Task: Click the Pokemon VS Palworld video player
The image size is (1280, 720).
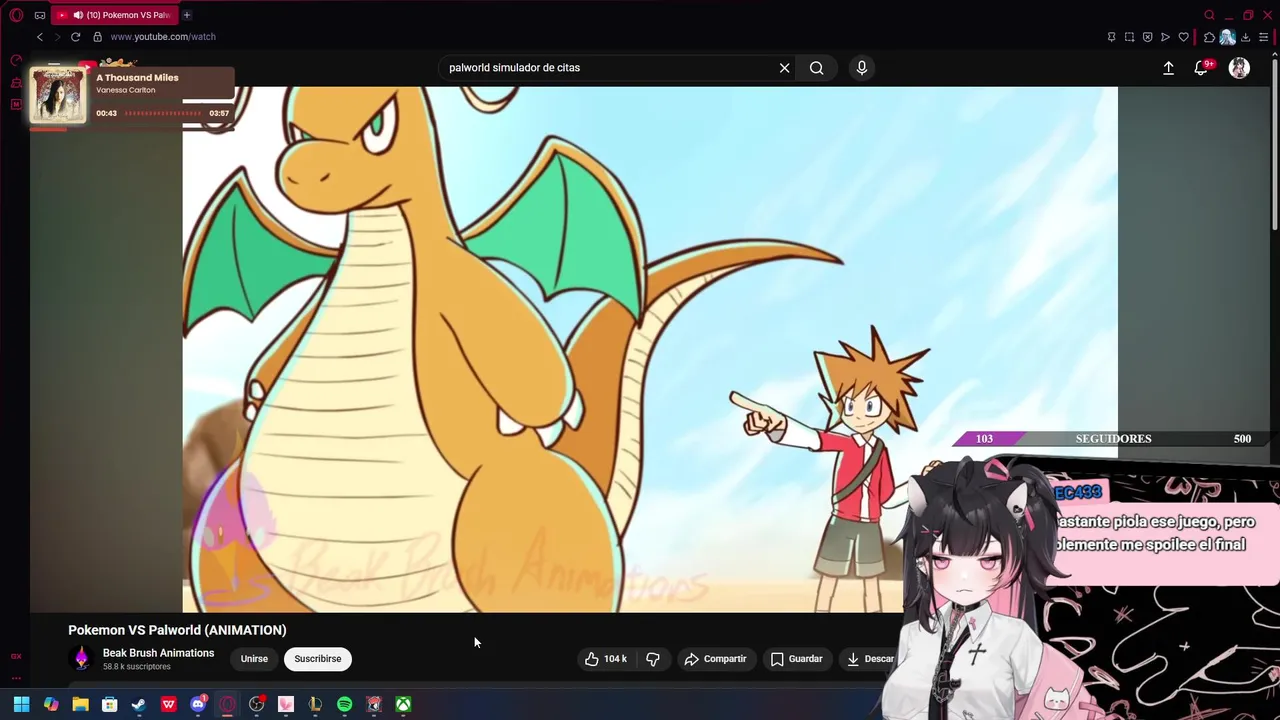Action: pyautogui.click(x=650, y=349)
